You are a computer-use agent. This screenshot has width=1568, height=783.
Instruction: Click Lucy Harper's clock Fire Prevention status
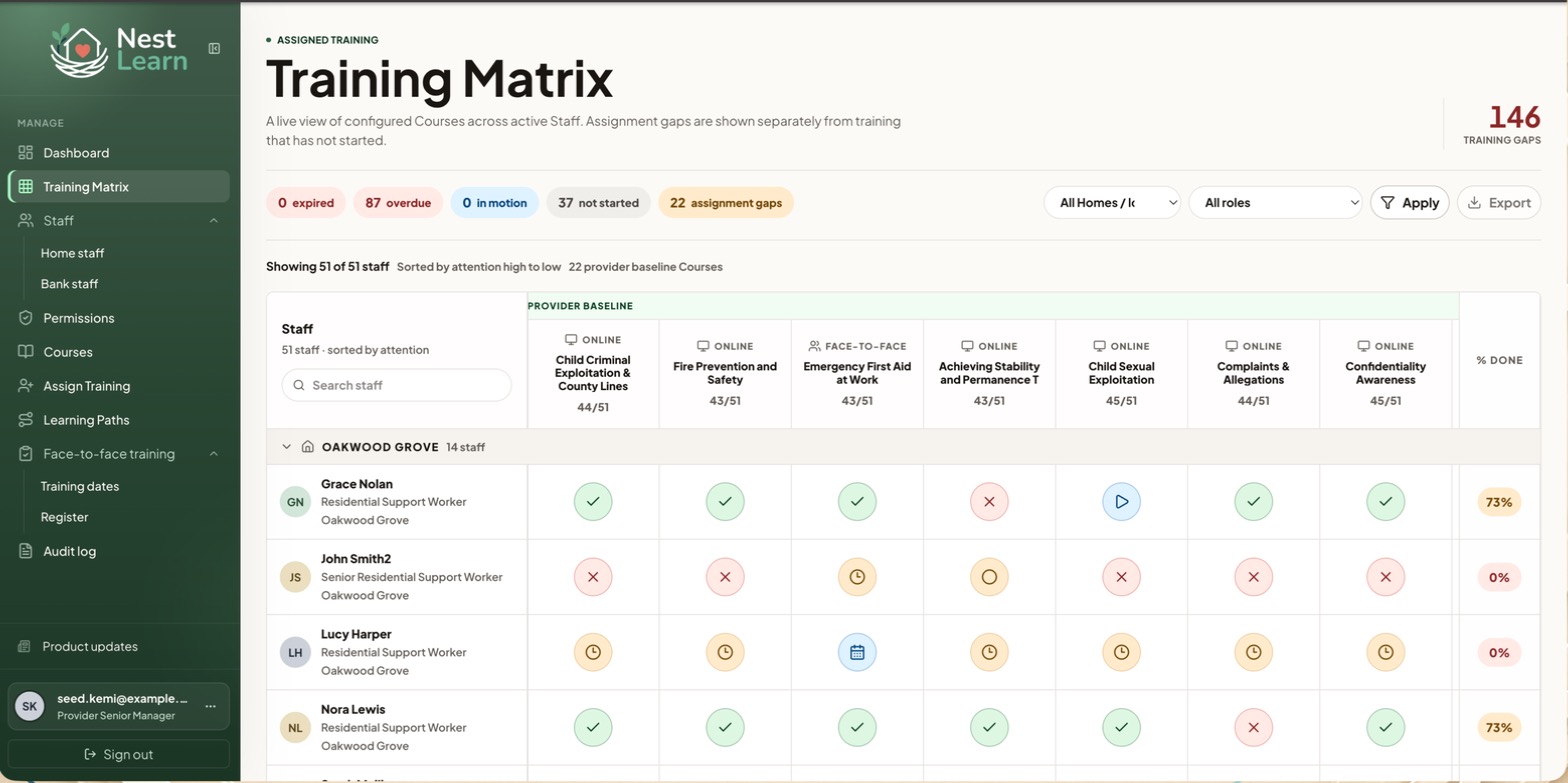point(725,652)
